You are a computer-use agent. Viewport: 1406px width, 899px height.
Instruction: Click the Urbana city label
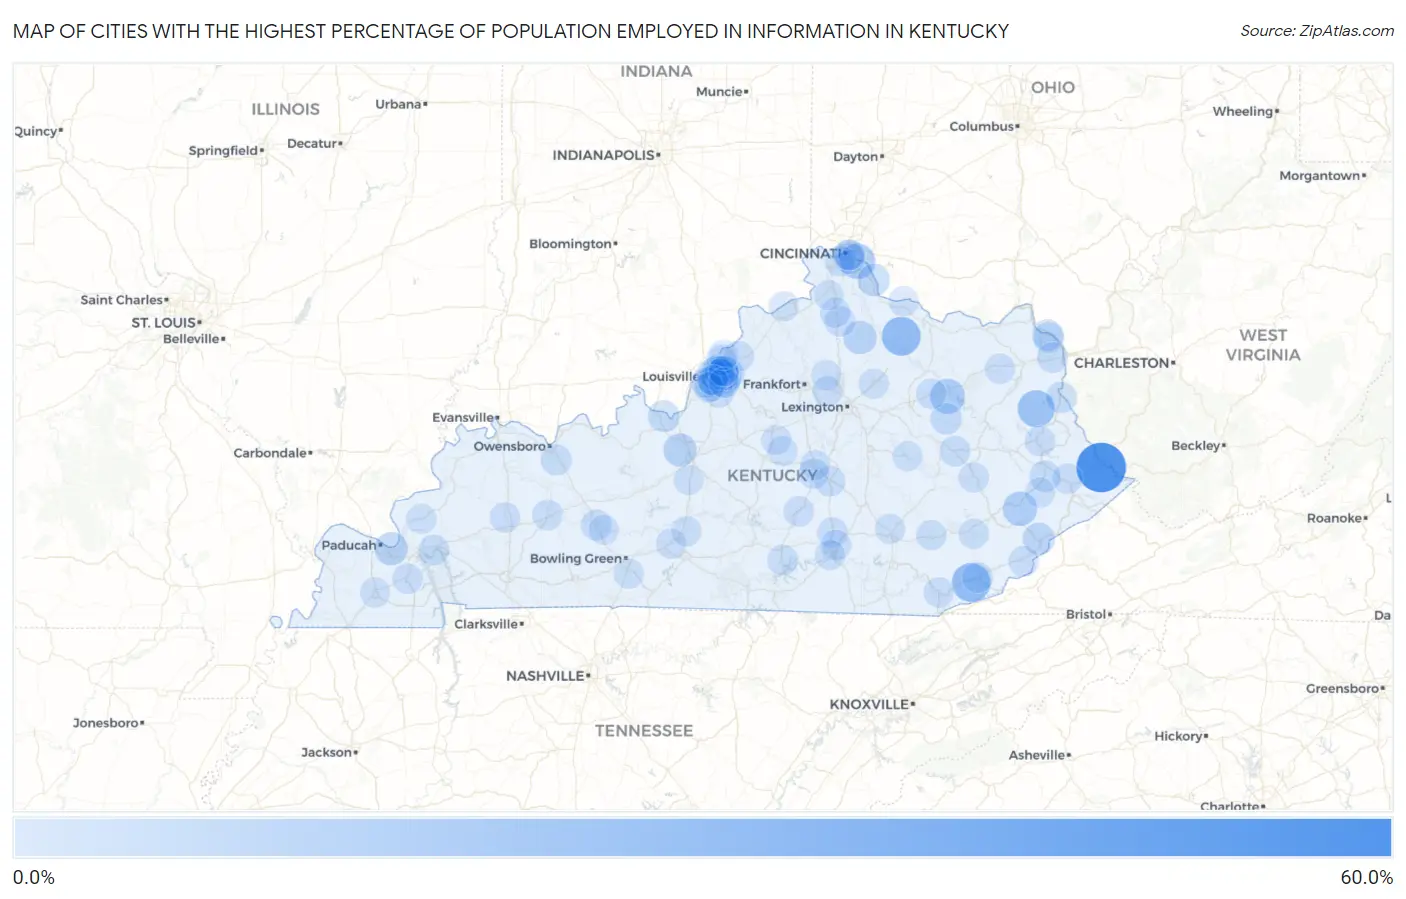pos(399,104)
